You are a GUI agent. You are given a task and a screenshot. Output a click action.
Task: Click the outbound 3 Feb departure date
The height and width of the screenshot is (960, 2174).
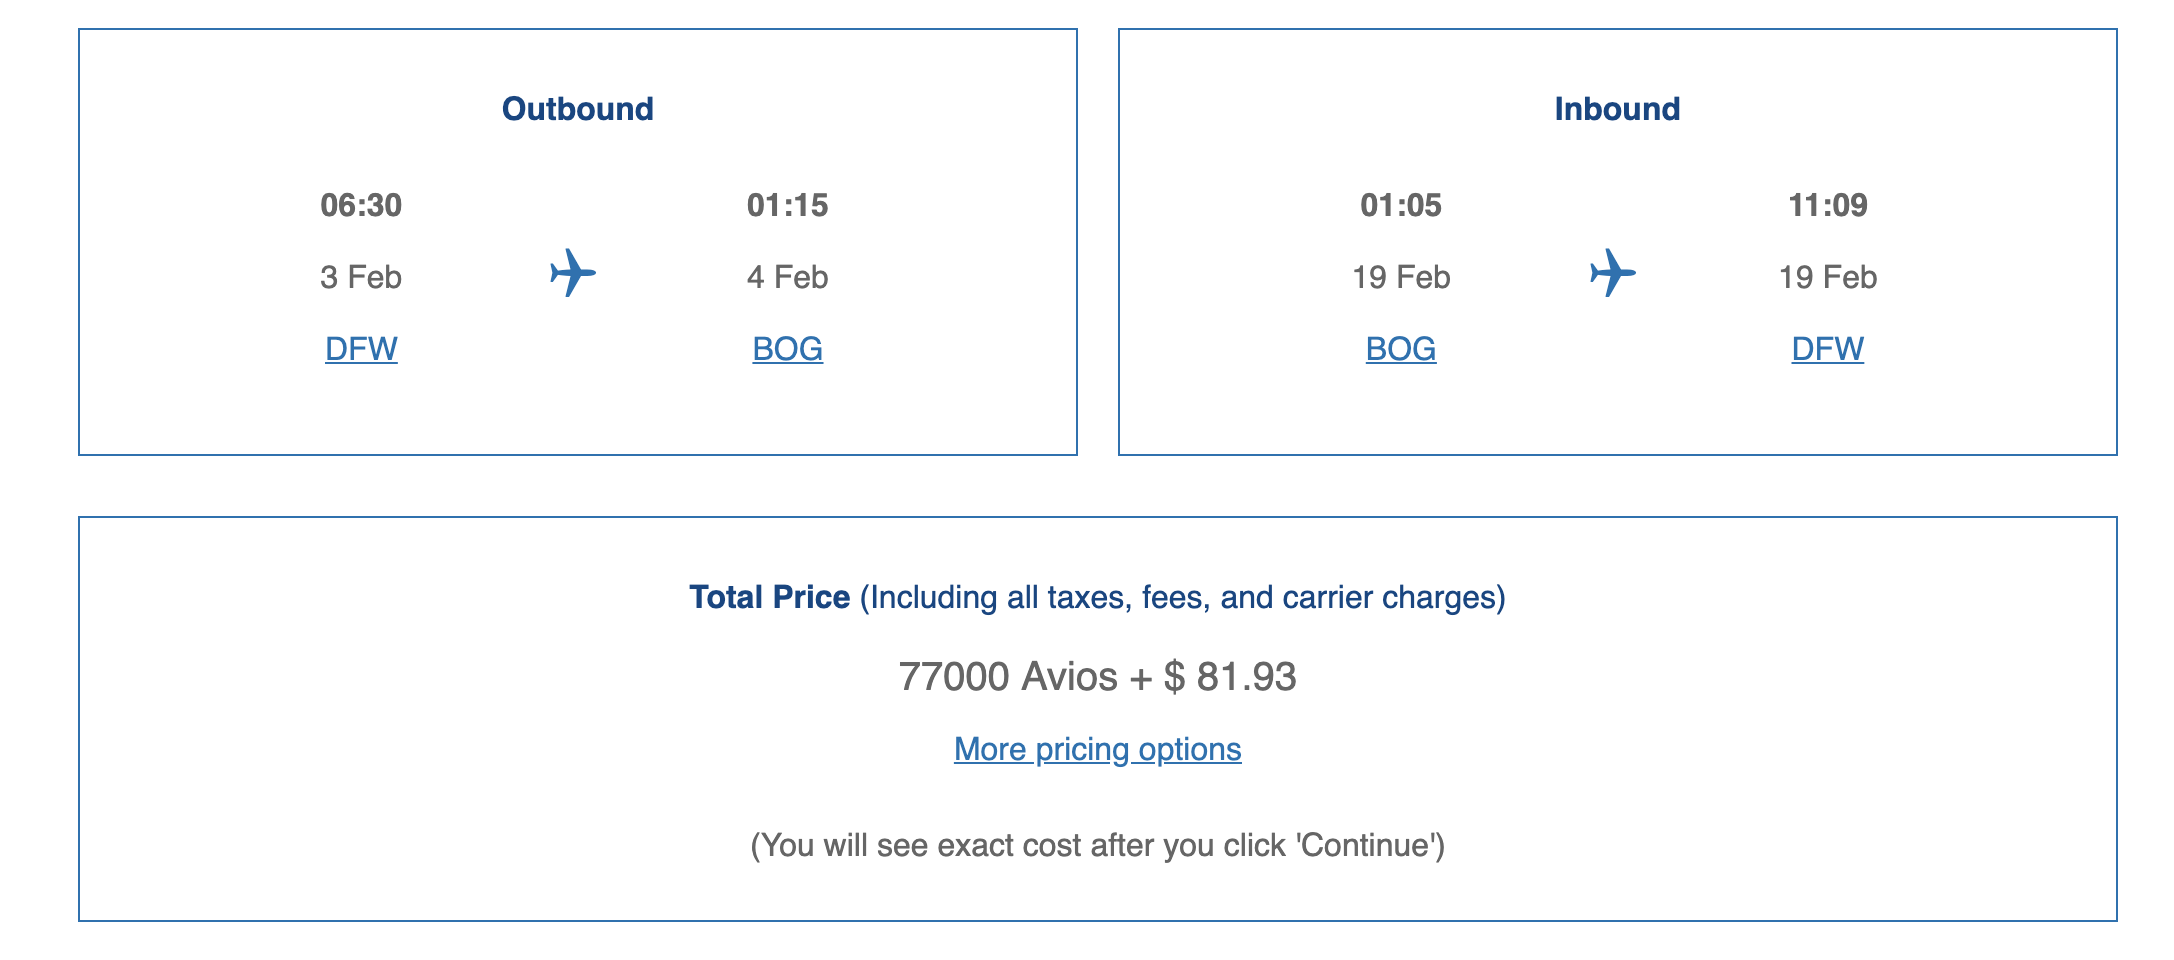tap(361, 277)
